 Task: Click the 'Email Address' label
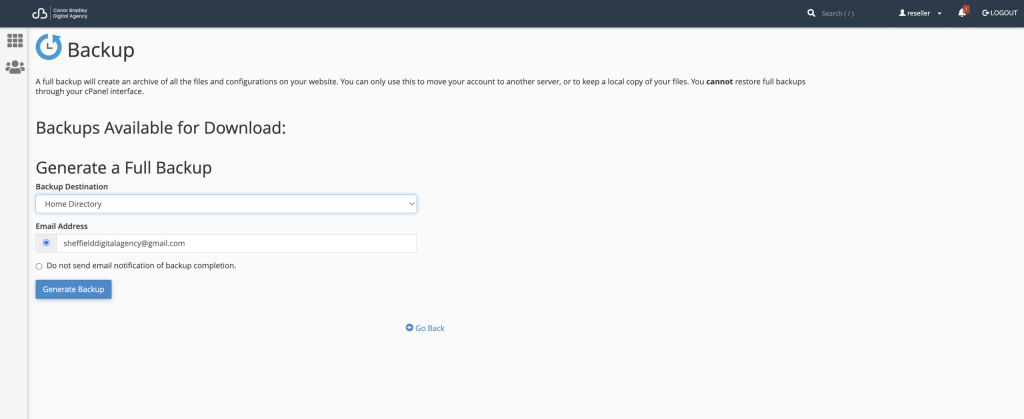[61, 226]
